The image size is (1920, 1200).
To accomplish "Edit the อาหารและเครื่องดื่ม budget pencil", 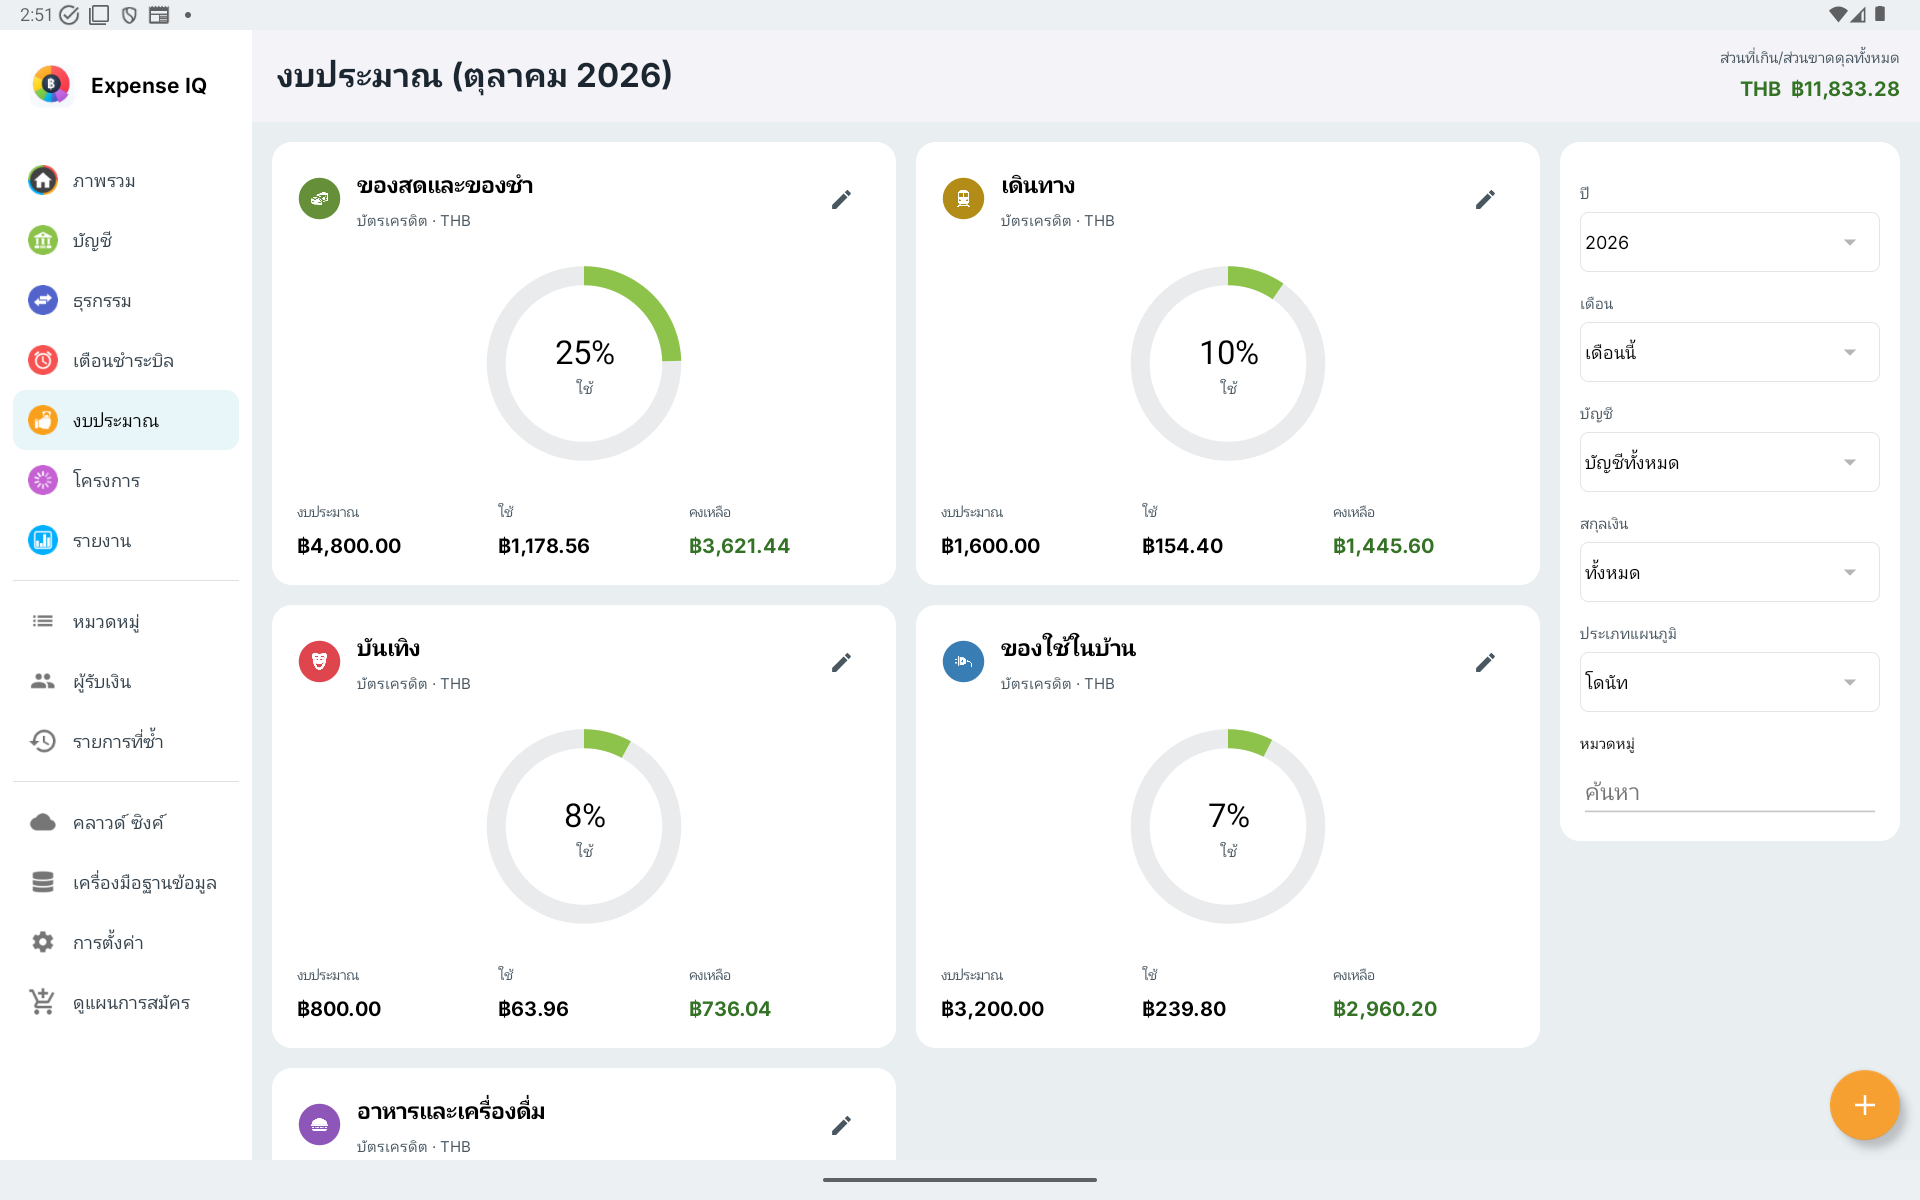I will click(841, 1126).
